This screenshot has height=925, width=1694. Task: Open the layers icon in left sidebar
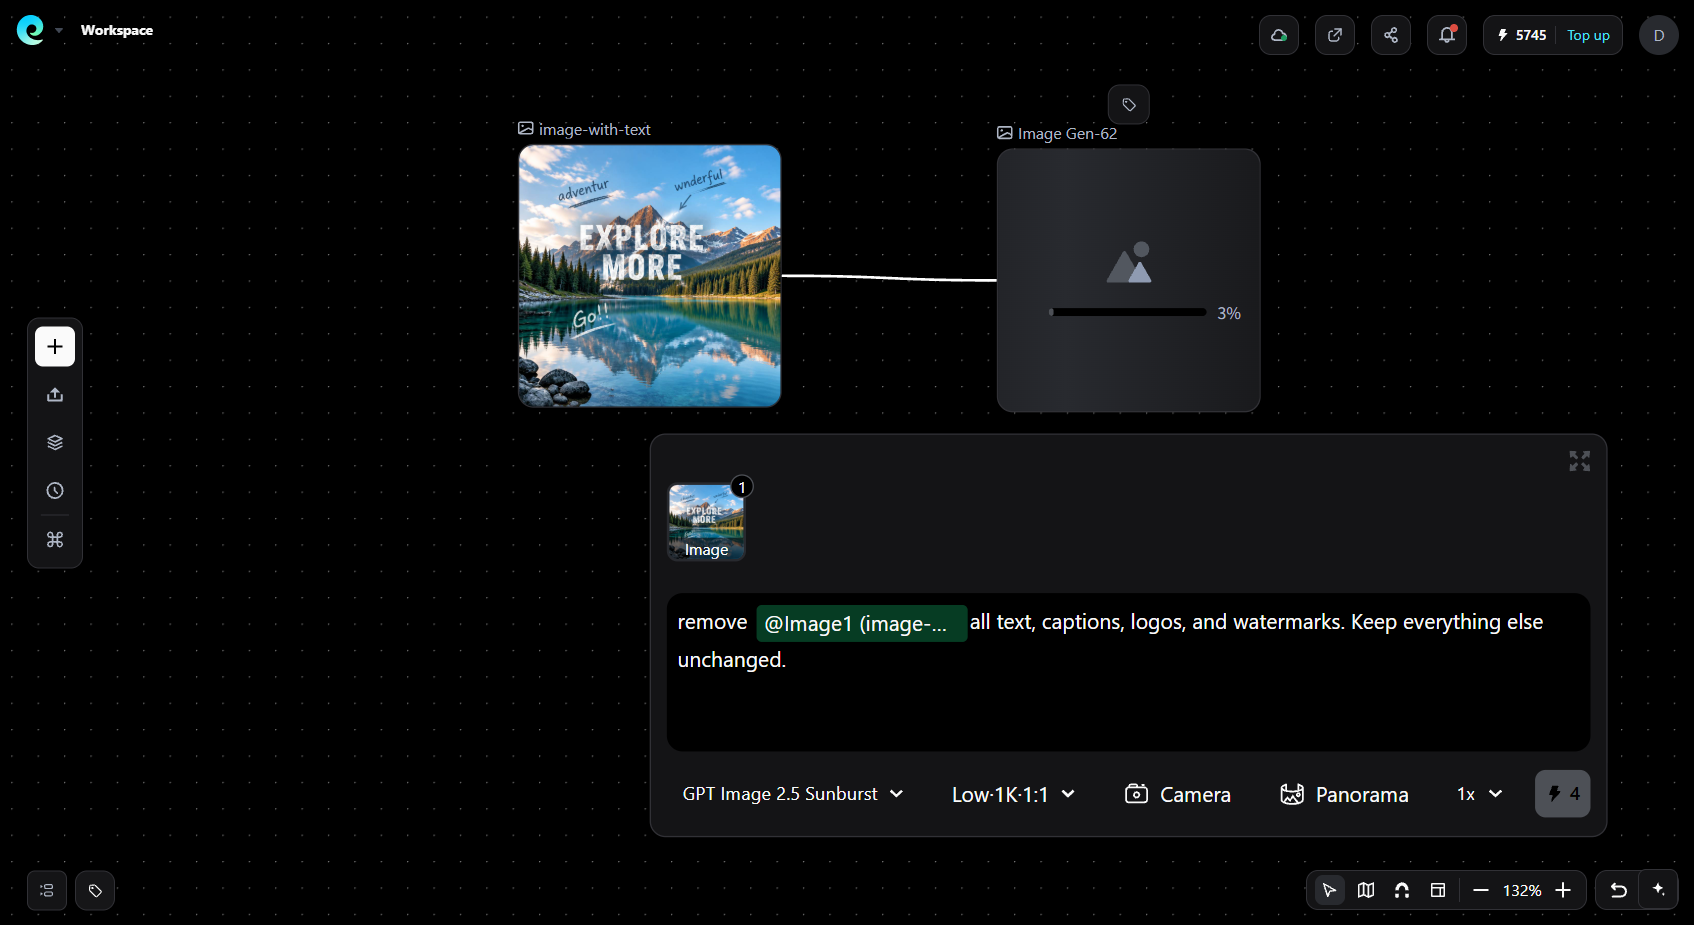pos(55,443)
